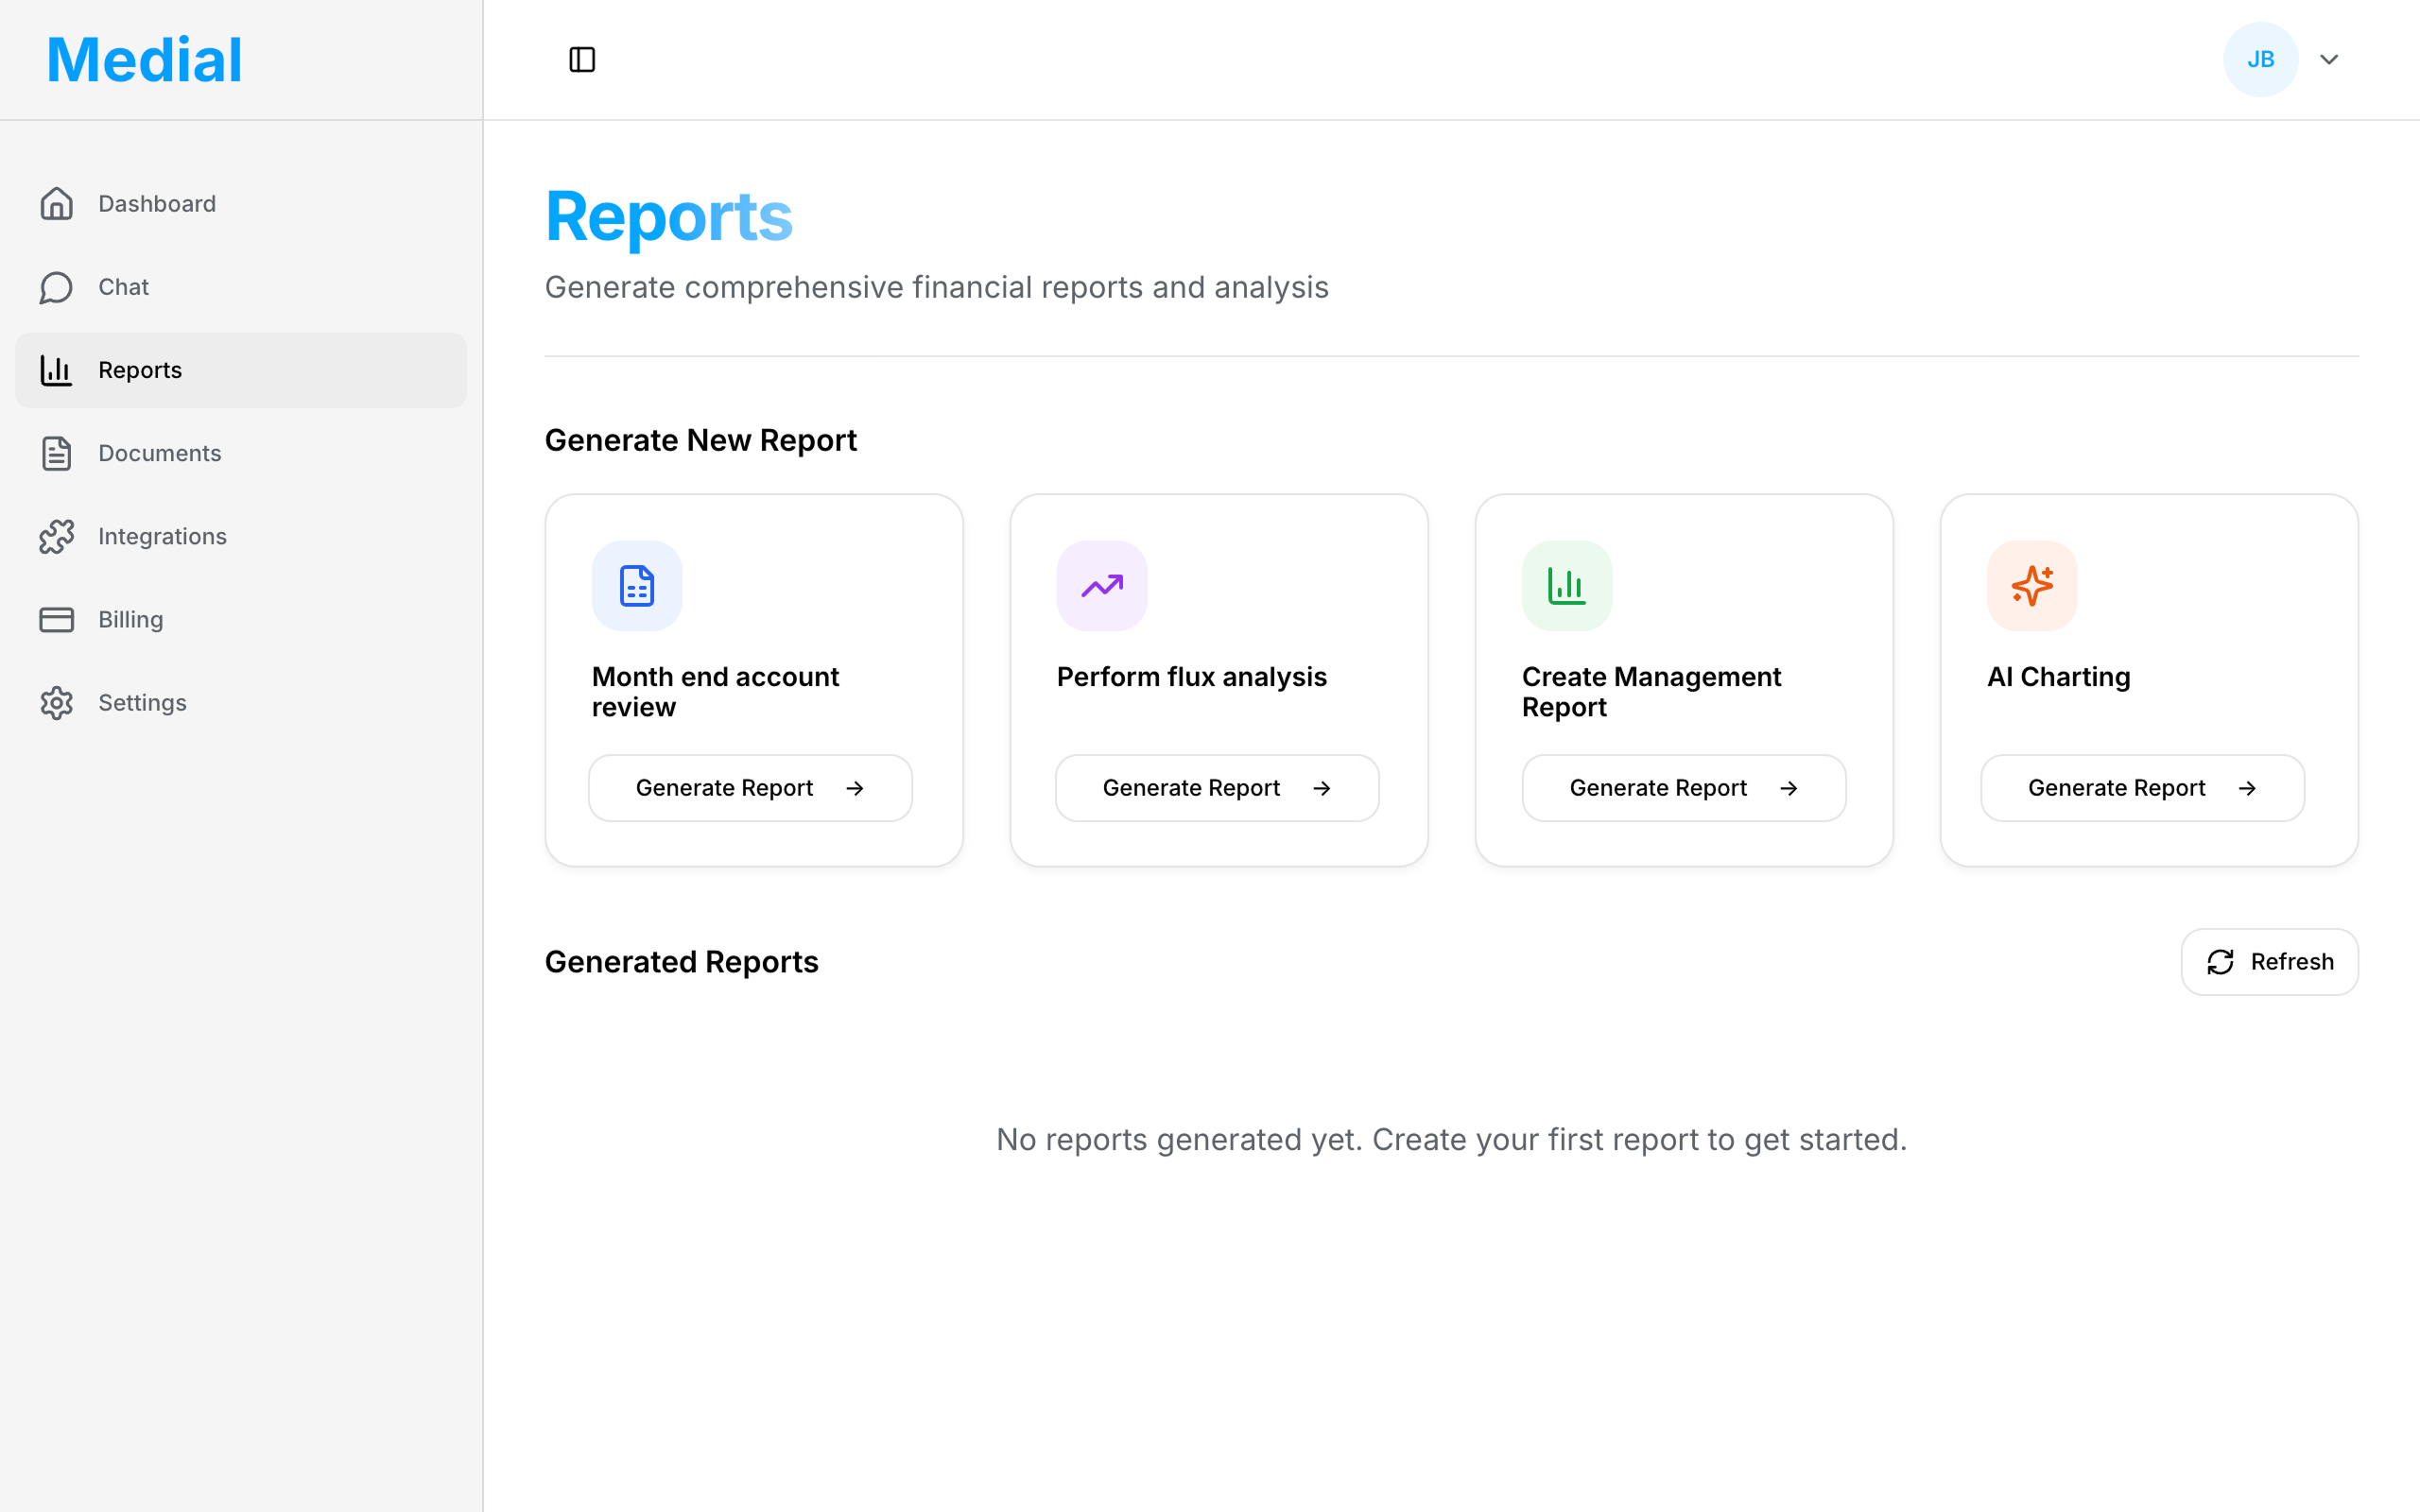The width and height of the screenshot is (2420, 1512).
Task: Click the Create Management Report chart icon
Action: pos(1566,586)
